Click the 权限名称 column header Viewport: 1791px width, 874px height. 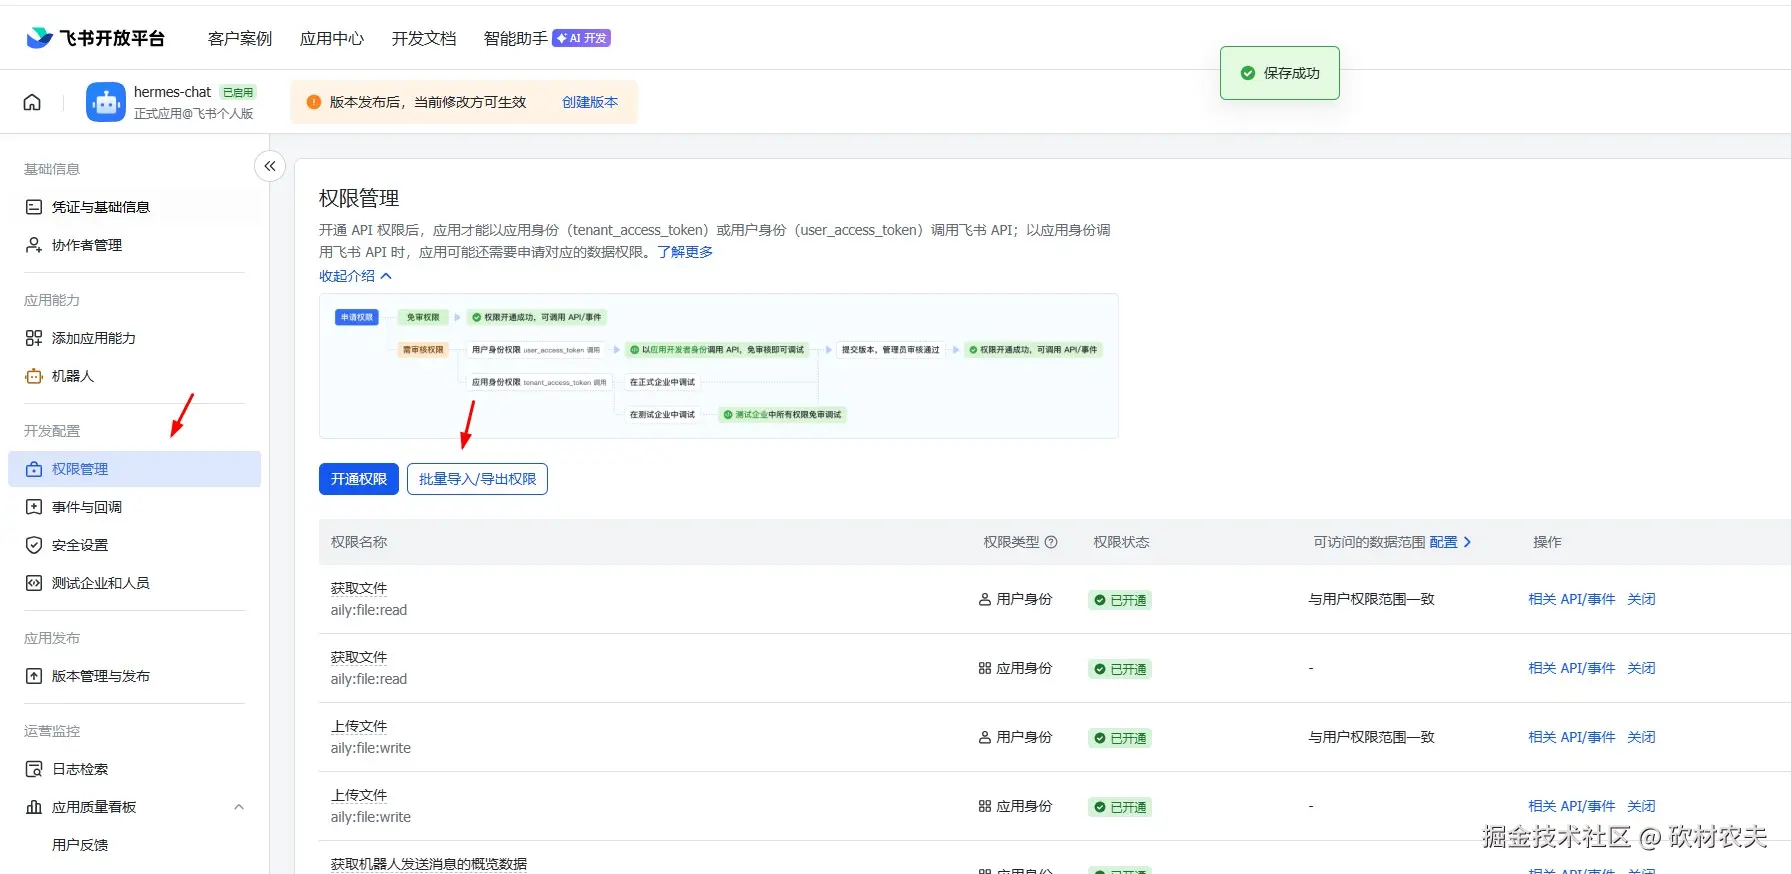coord(359,542)
